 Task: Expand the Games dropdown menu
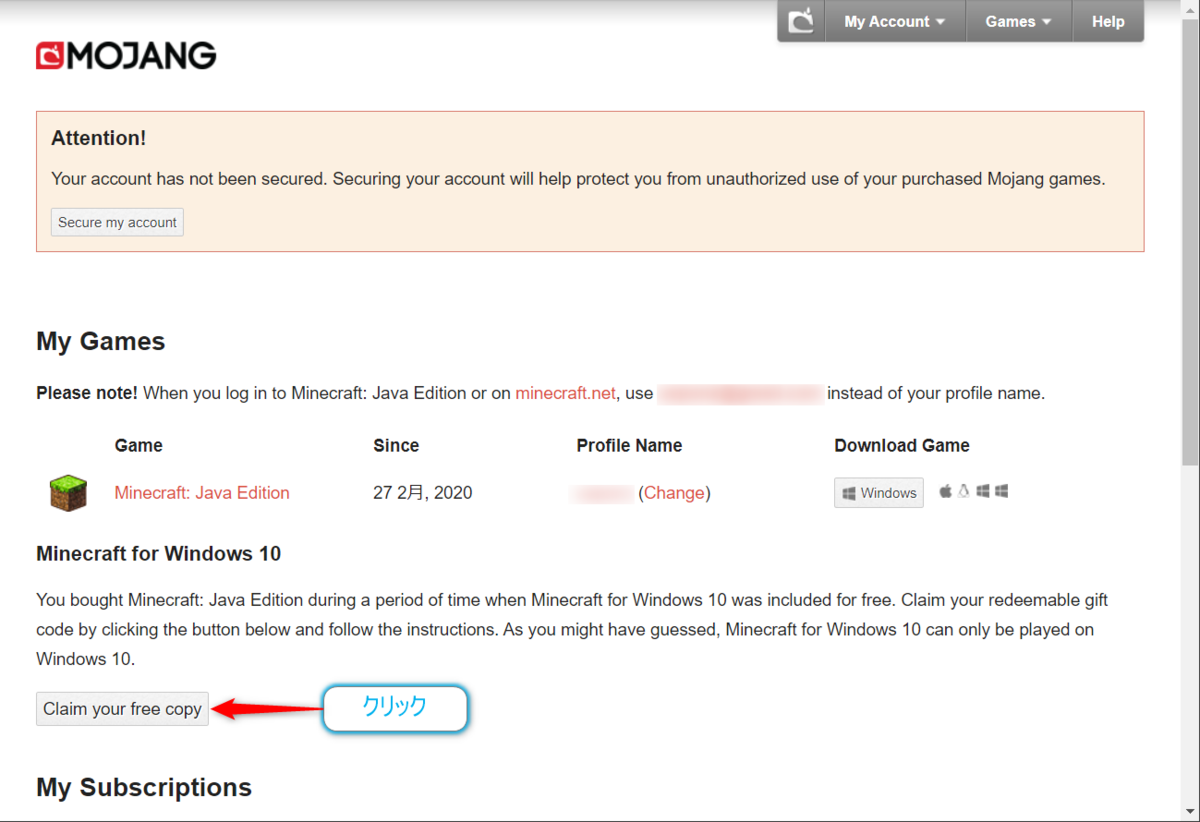[x=1018, y=21]
